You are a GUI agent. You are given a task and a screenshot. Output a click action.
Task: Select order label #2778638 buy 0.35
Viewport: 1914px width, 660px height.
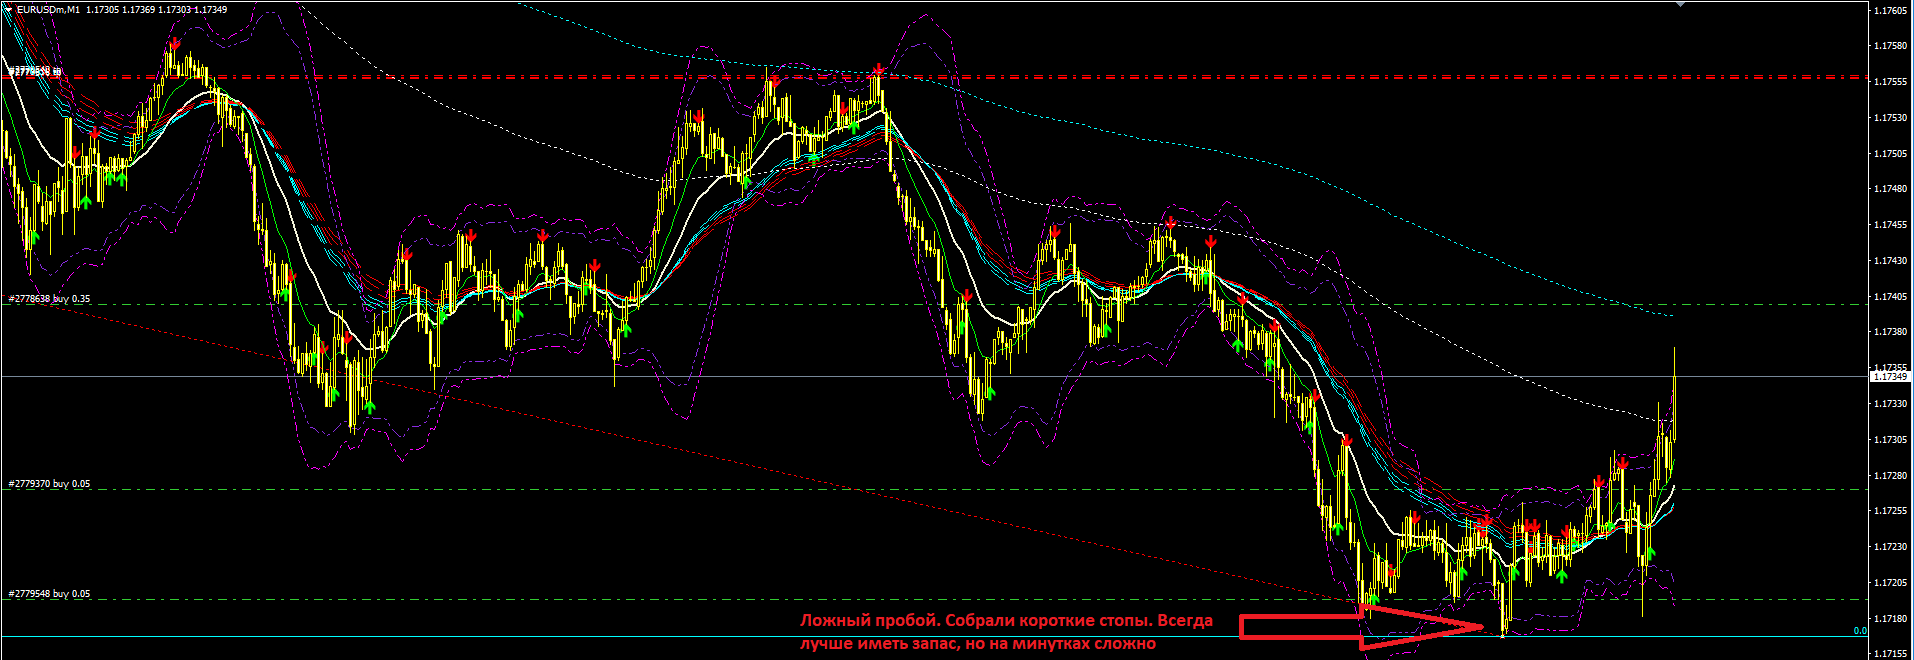click(x=50, y=299)
